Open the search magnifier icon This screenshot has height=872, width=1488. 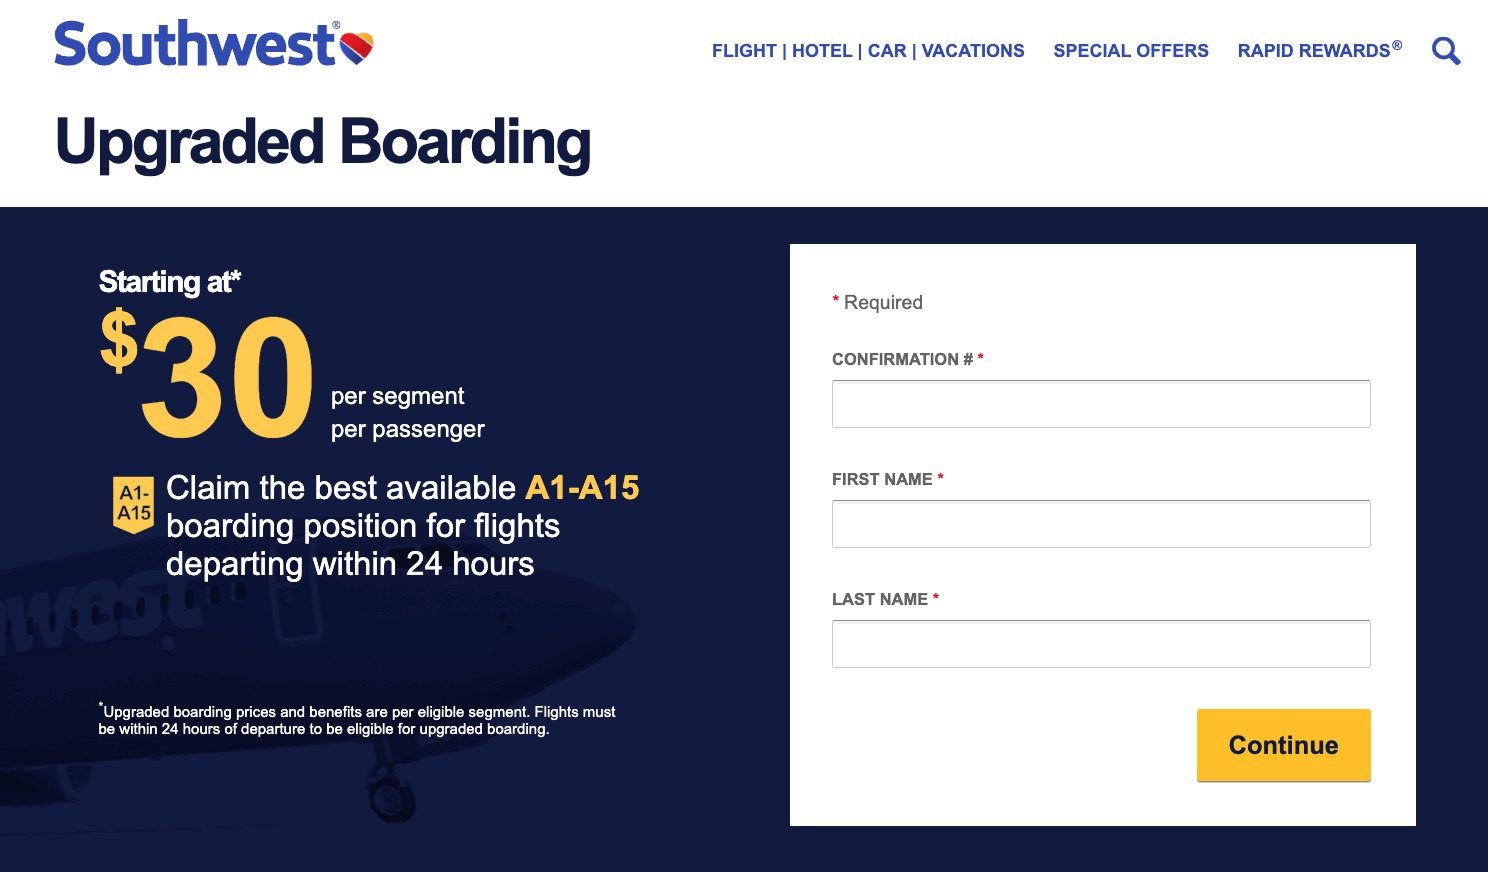(1446, 50)
